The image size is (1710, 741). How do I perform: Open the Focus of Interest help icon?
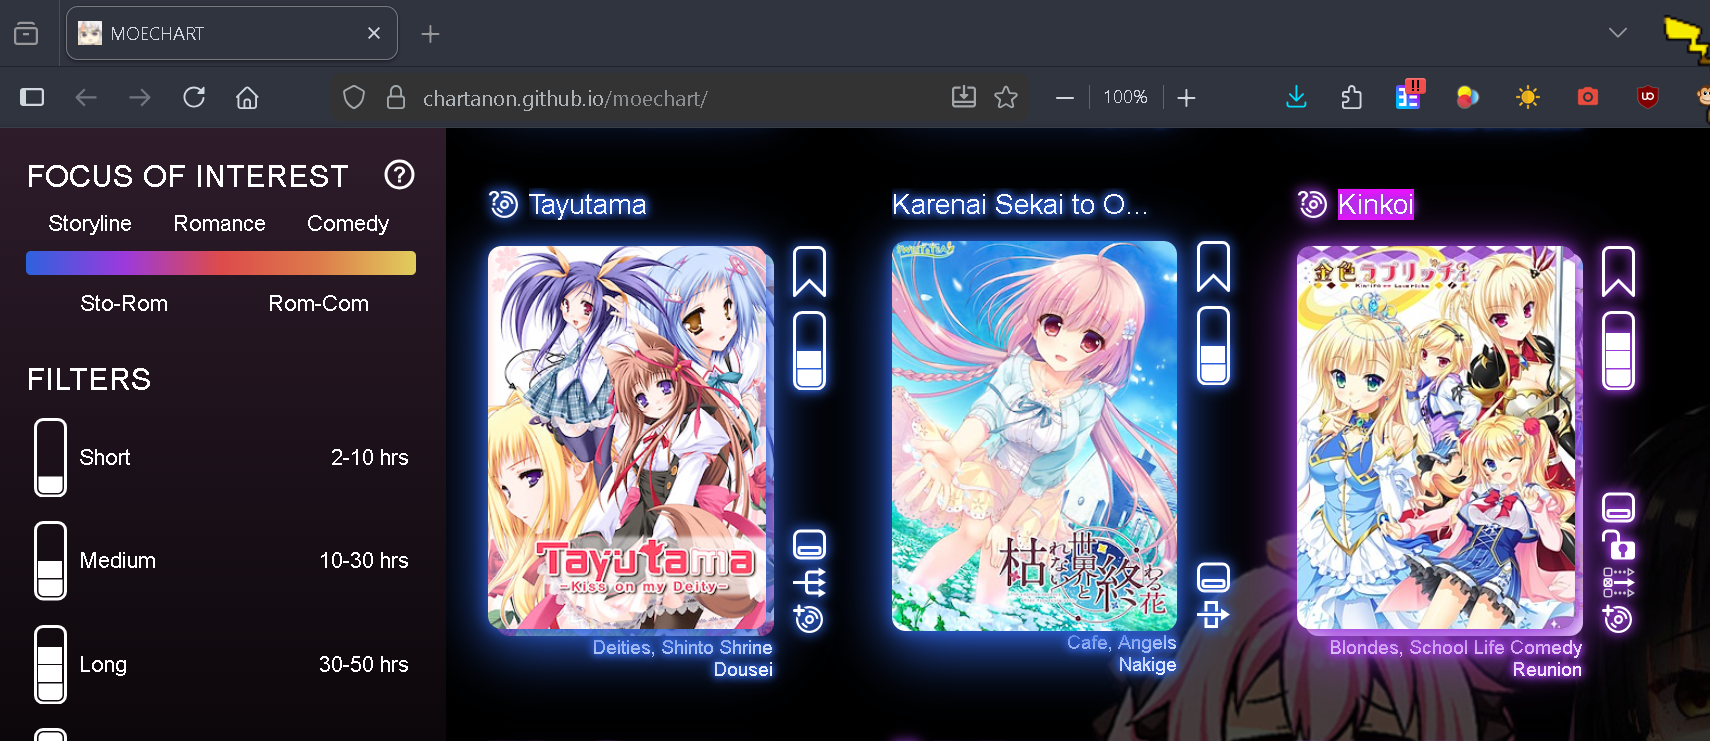[x=399, y=175]
